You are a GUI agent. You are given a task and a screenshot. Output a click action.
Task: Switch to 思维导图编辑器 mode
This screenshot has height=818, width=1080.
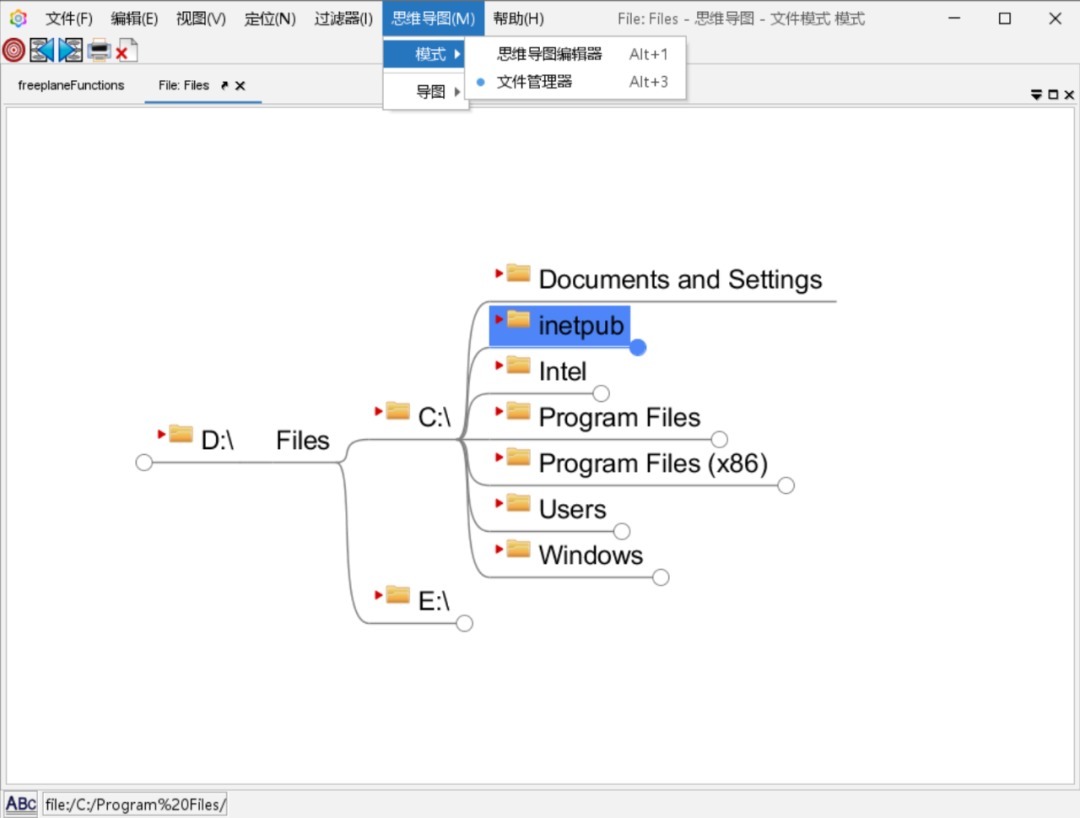click(550, 54)
